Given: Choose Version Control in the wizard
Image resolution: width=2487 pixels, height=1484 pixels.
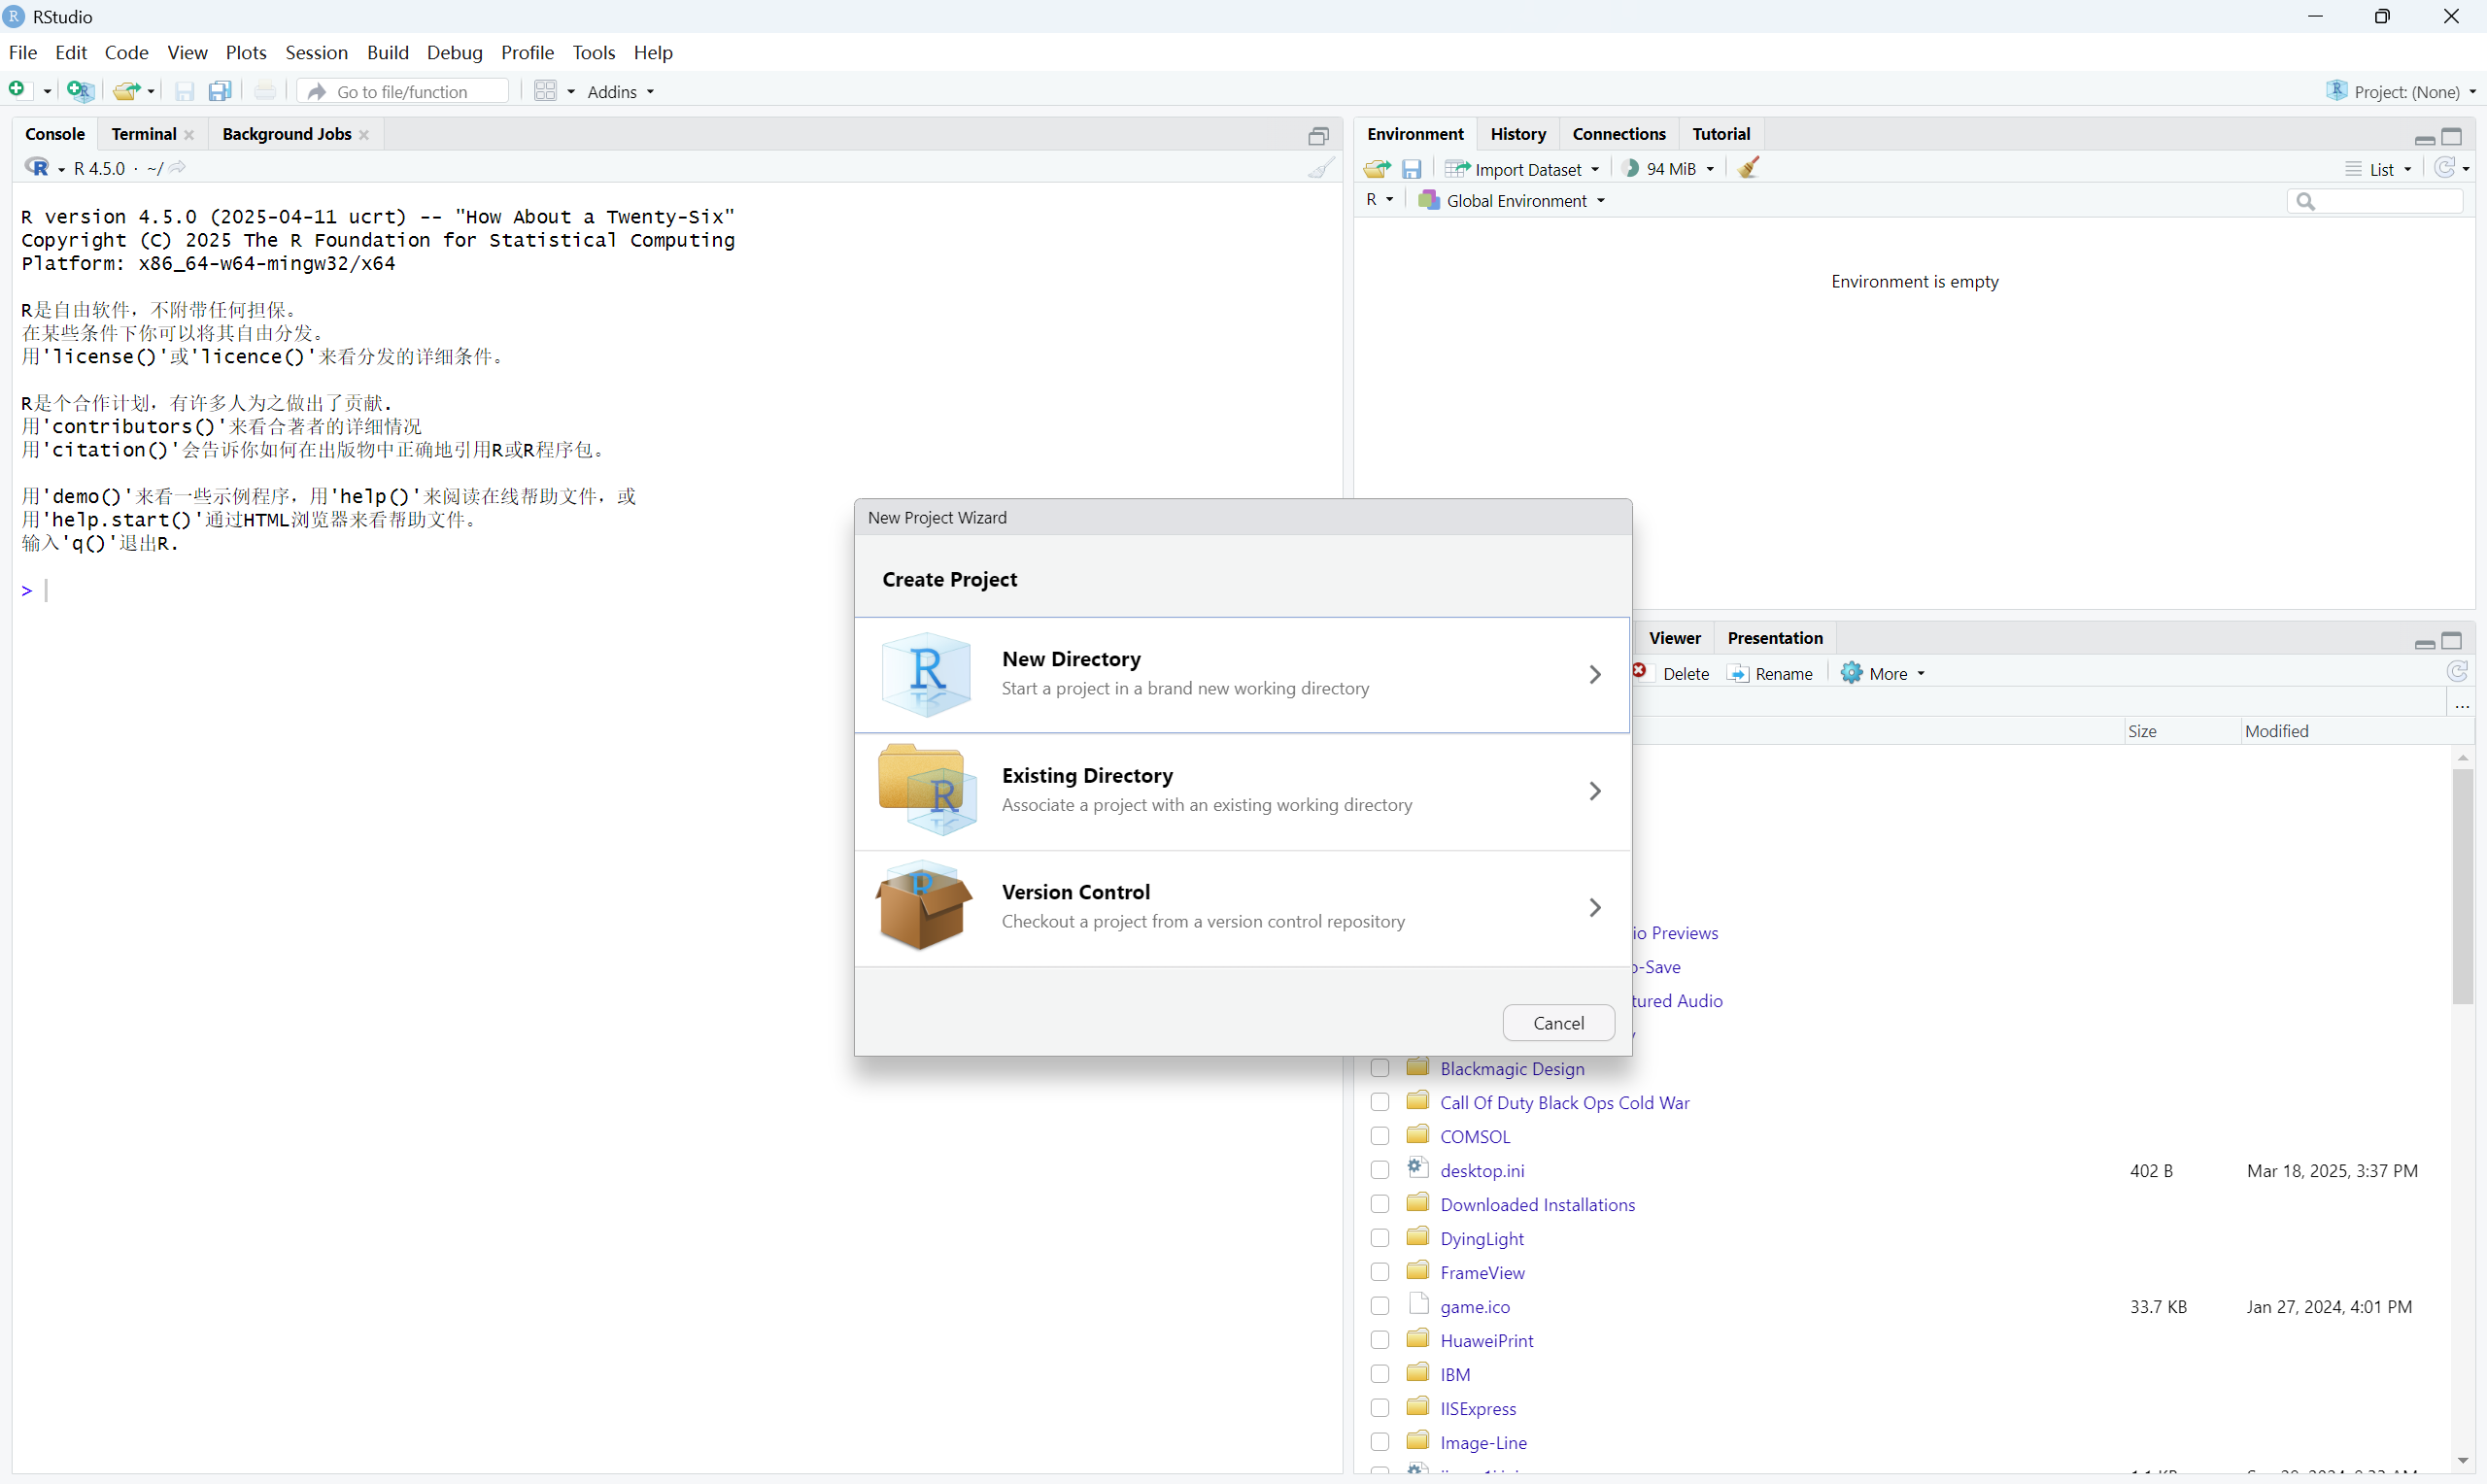Looking at the screenshot, I should pos(1242,907).
